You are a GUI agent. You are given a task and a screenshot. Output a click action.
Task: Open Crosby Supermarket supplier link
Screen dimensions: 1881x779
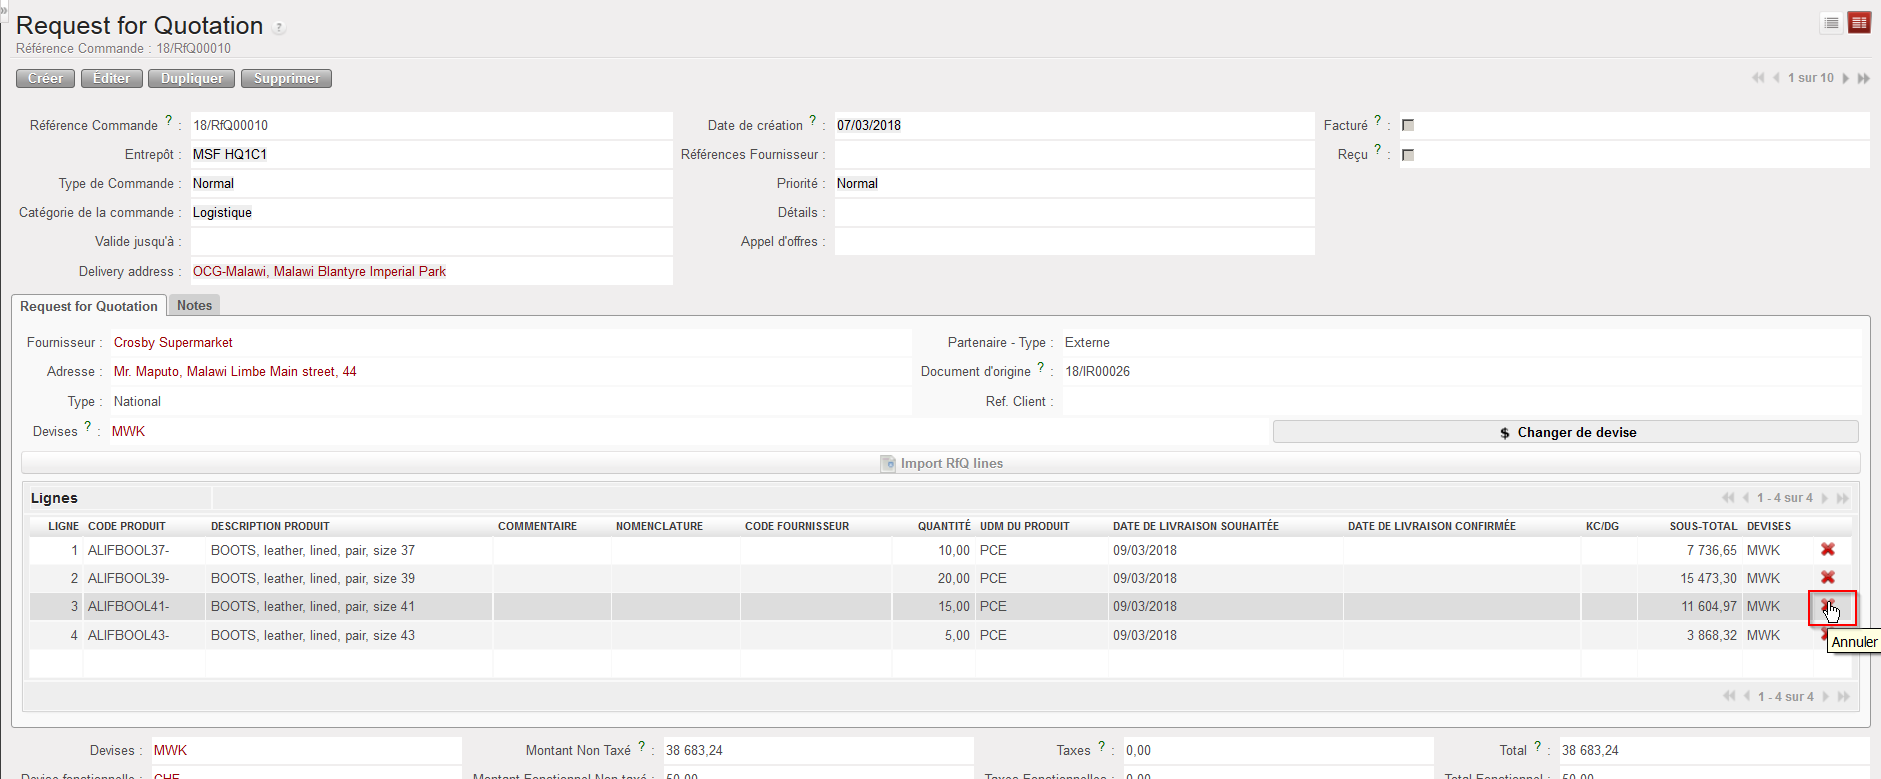pos(173,342)
